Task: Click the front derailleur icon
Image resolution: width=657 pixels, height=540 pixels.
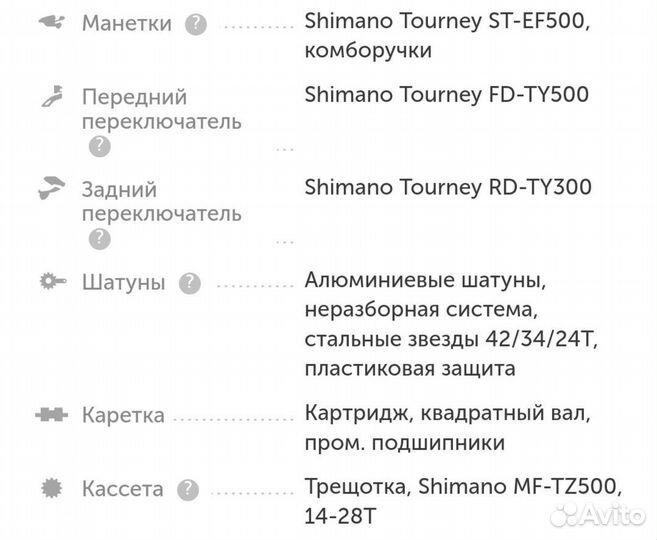Action: tap(49, 97)
